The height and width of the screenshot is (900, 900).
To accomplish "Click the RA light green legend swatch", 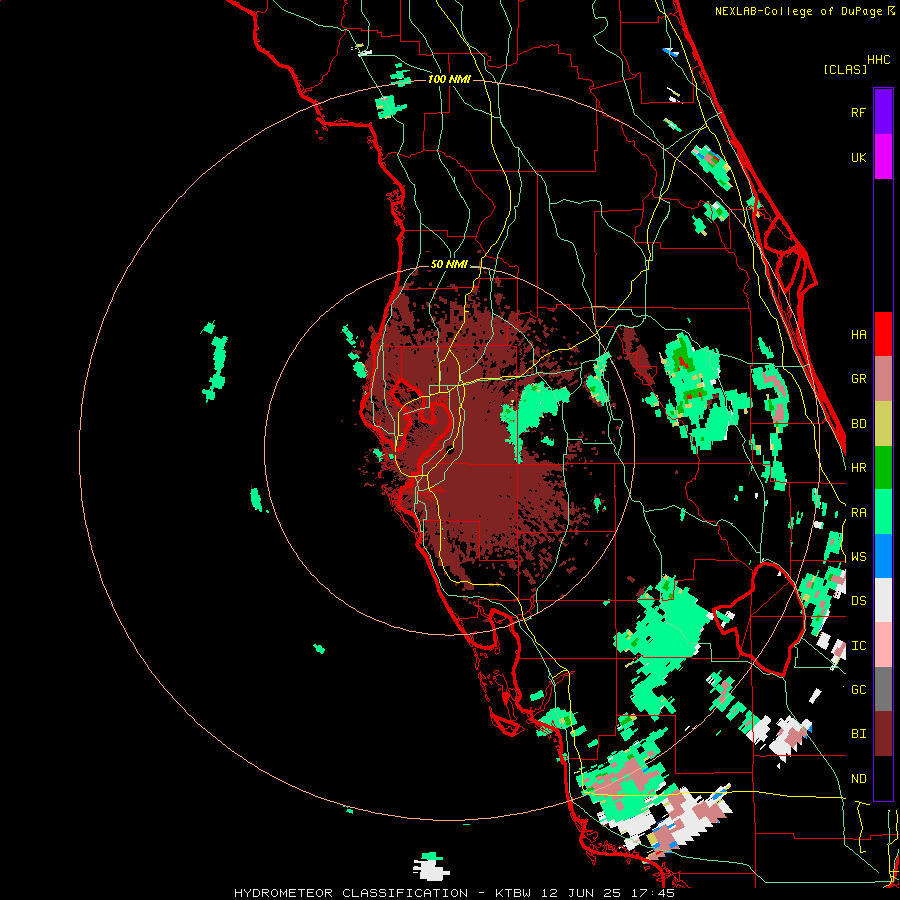I will click(x=883, y=512).
